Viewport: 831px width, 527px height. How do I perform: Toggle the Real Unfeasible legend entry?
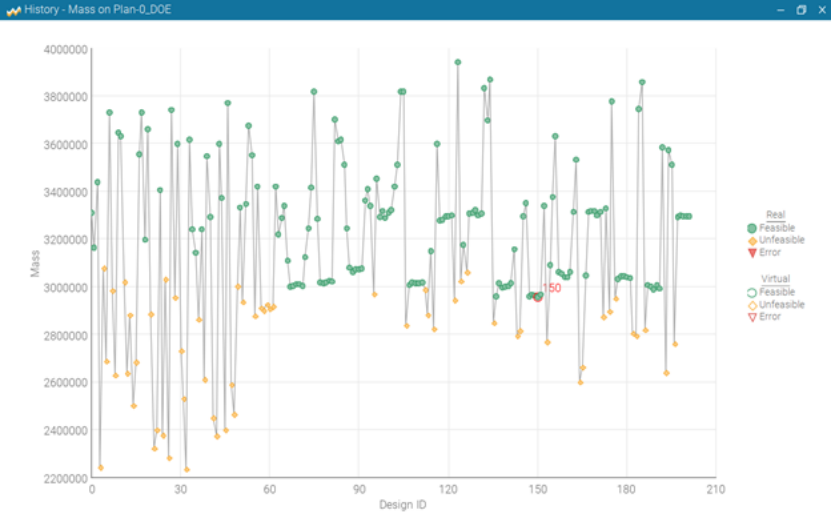click(776, 240)
